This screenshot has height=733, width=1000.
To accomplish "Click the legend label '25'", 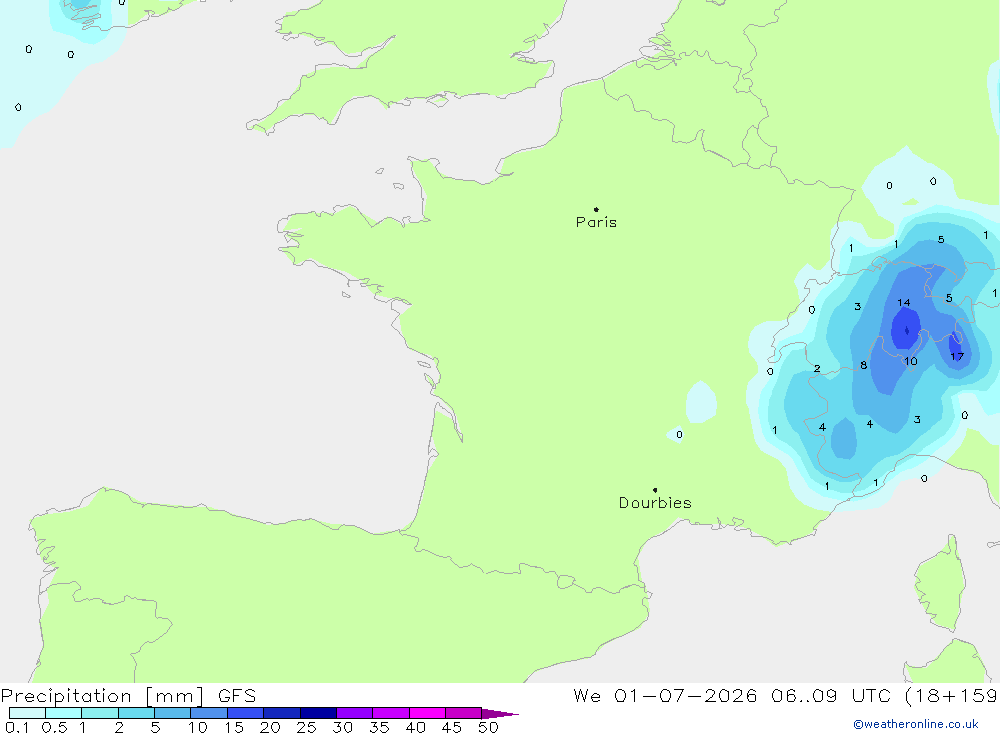I will point(307,727).
